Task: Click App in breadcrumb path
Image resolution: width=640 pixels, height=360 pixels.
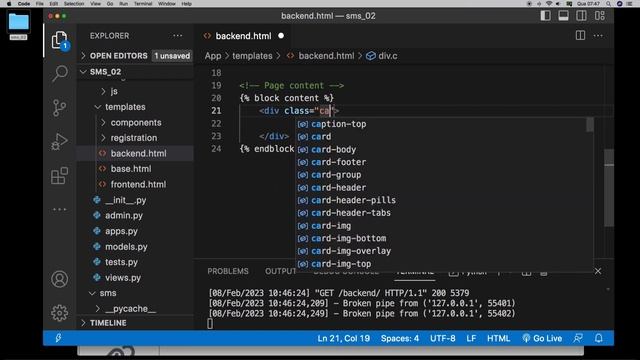Action: pos(213,56)
